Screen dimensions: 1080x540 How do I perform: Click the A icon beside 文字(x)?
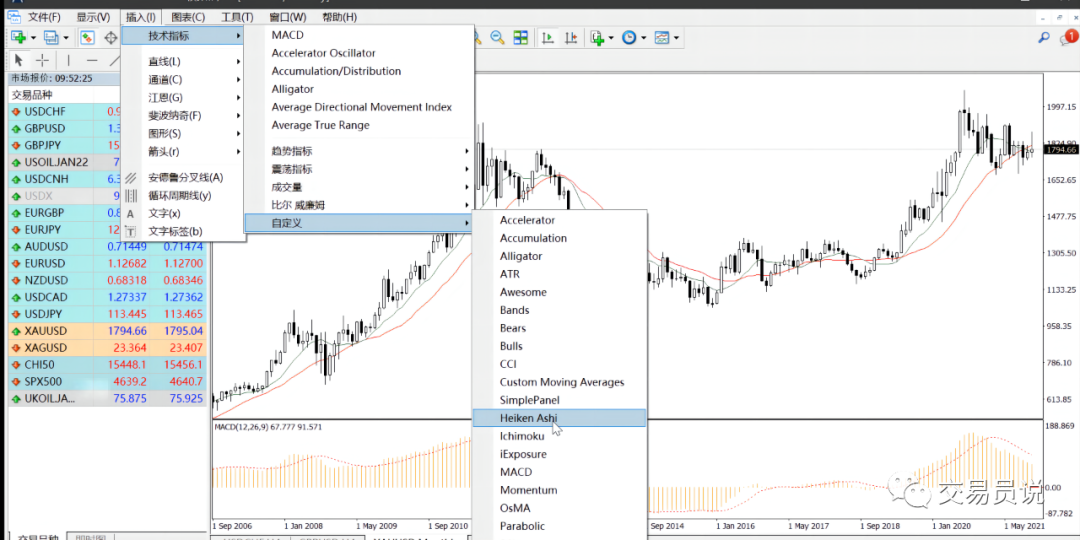(131, 214)
